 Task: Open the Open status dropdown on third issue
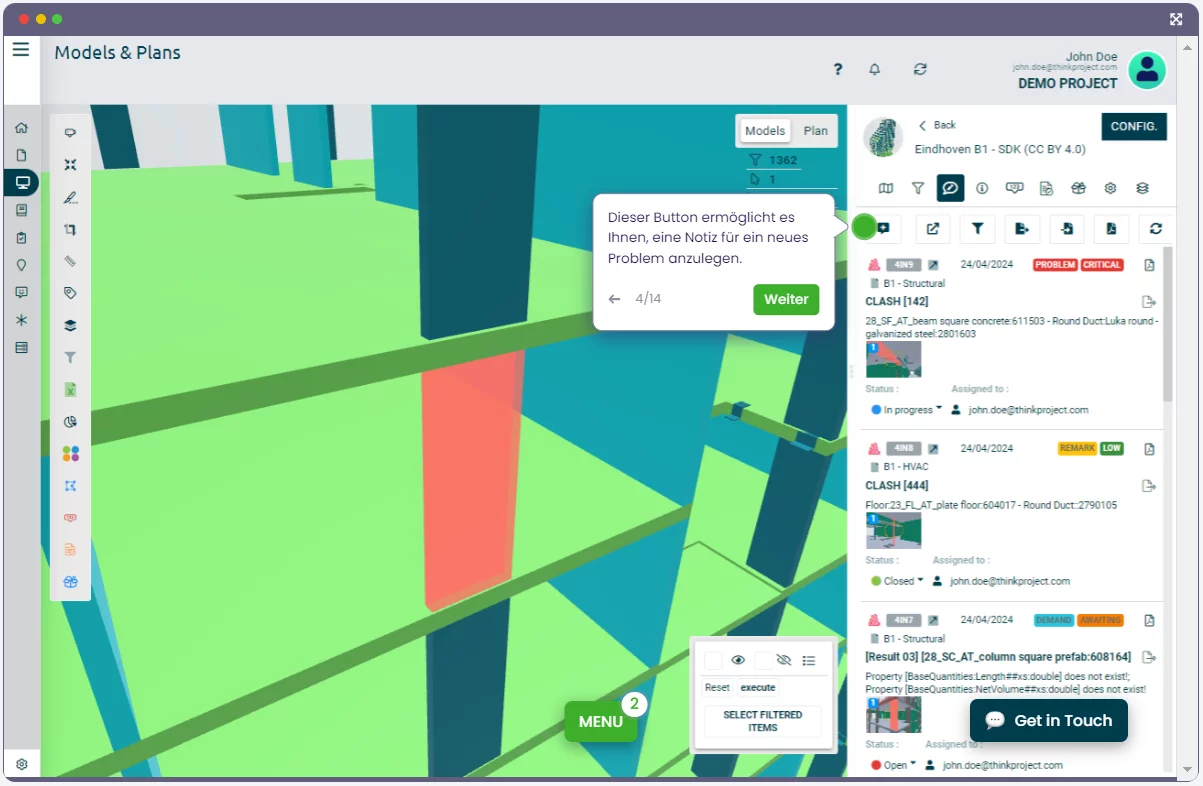pyautogui.click(x=895, y=765)
